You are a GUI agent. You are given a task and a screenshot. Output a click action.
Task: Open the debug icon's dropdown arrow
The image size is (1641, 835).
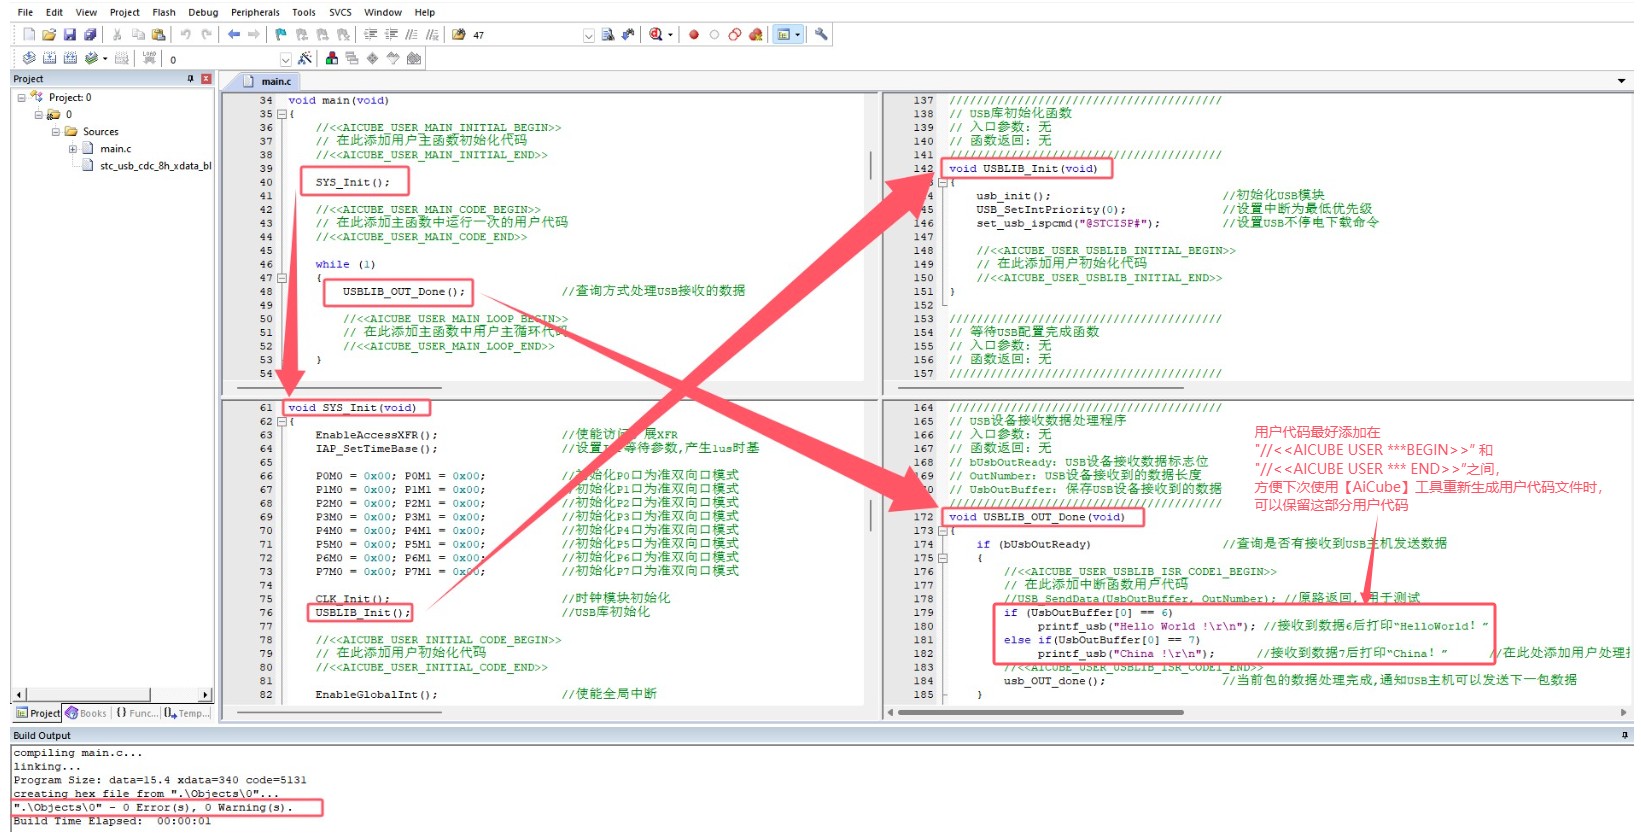[670, 34]
